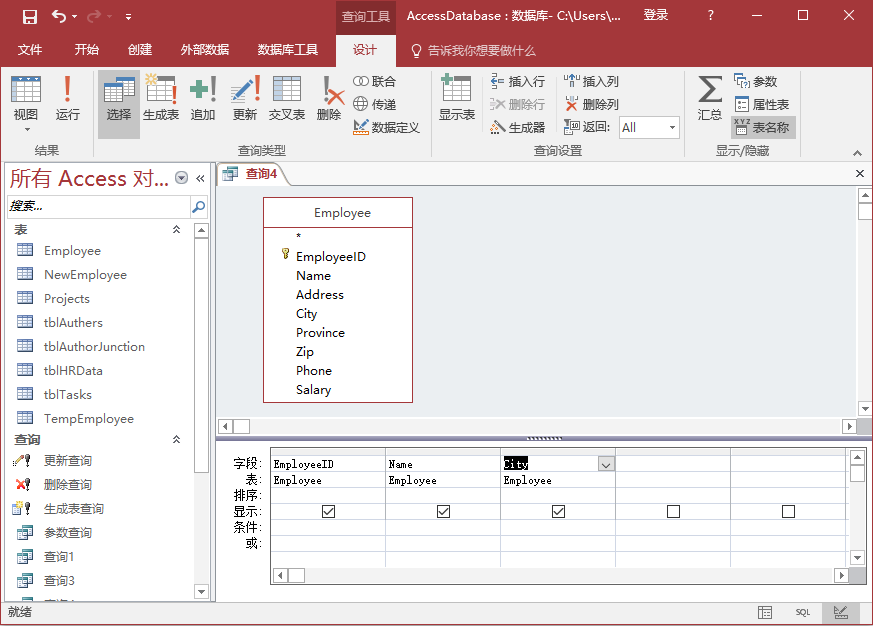Open the 数据库工具 ribbon tab
Screen dimensions: 873x626
[x=288, y=50]
